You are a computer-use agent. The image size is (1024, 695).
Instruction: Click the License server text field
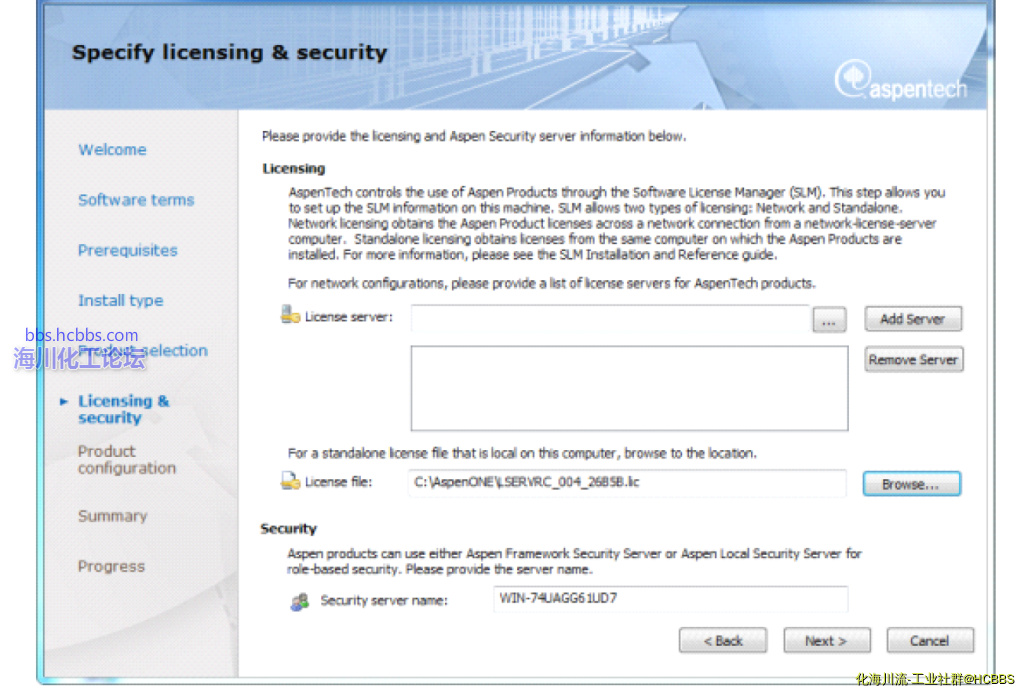609,319
